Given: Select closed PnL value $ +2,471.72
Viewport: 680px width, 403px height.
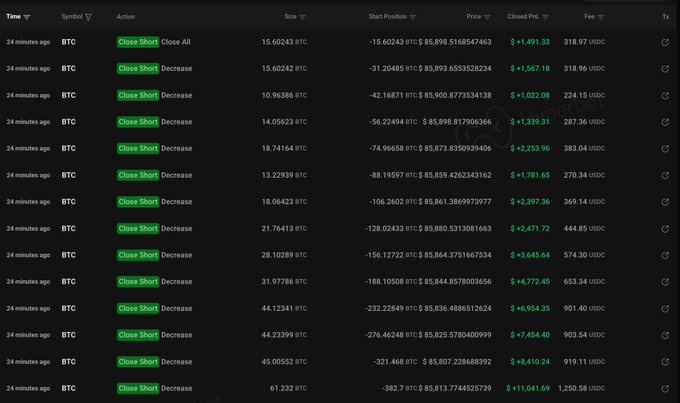Looking at the screenshot, I should [x=530, y=229].
